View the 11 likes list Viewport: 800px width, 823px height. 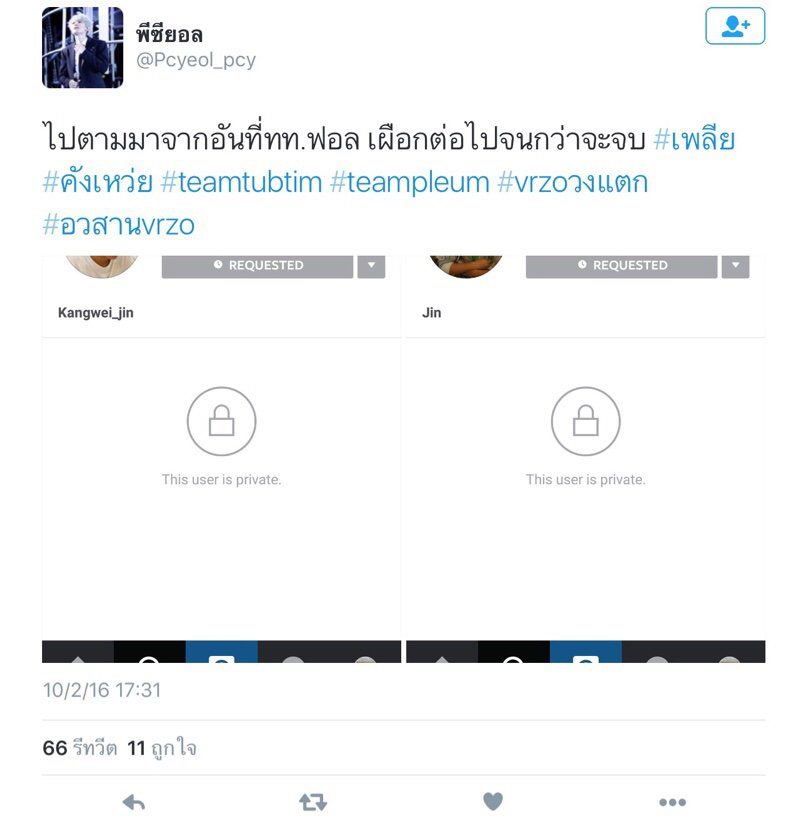(x=162, y=748)
